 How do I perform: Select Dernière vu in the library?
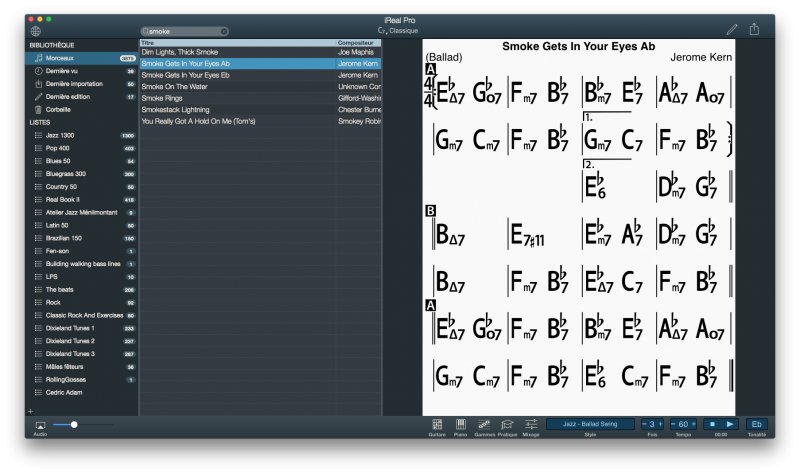82,71
